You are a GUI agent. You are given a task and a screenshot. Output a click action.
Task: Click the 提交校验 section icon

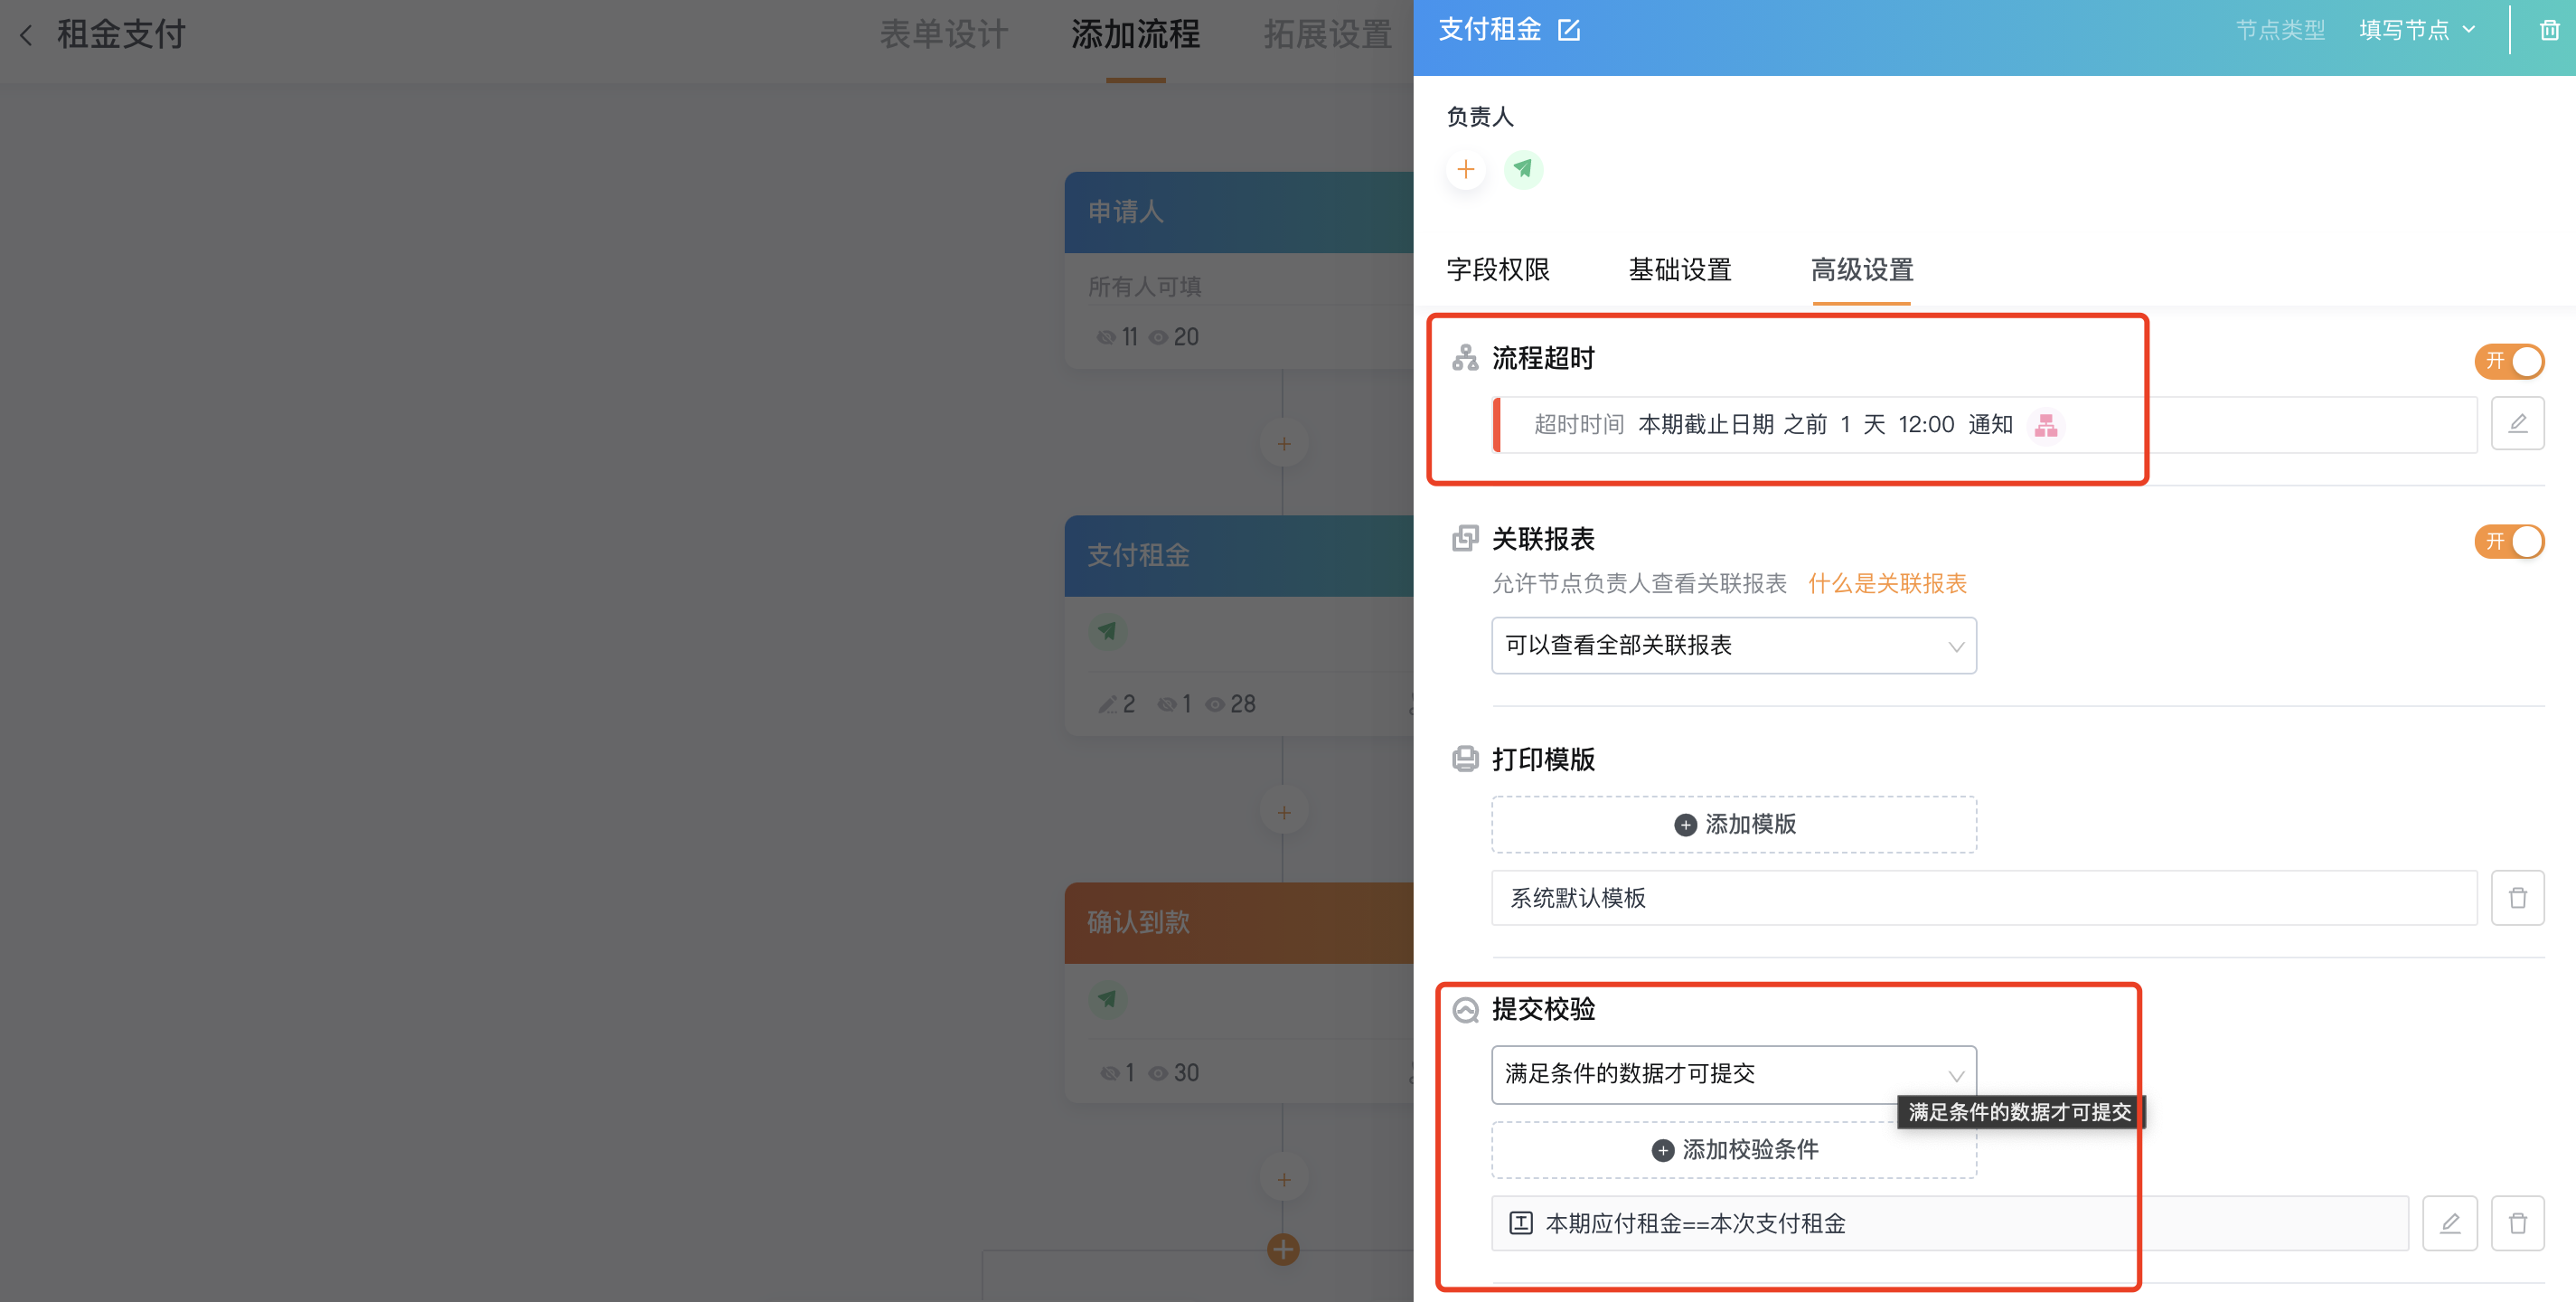(x=1465, y=1010)
